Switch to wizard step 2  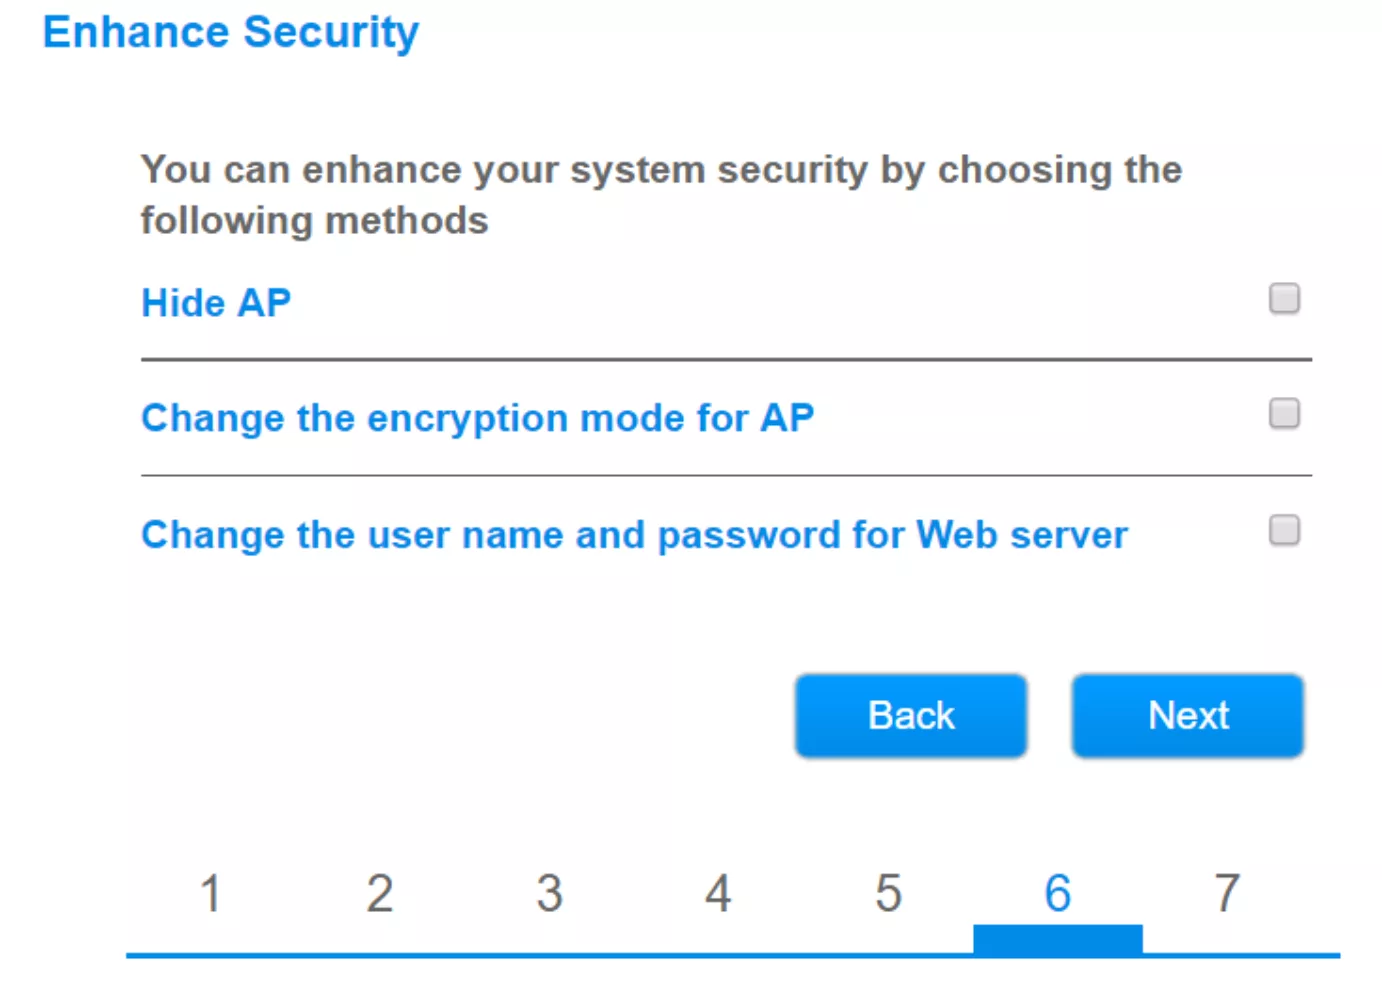pyautogui.click(x=380, y=893)
